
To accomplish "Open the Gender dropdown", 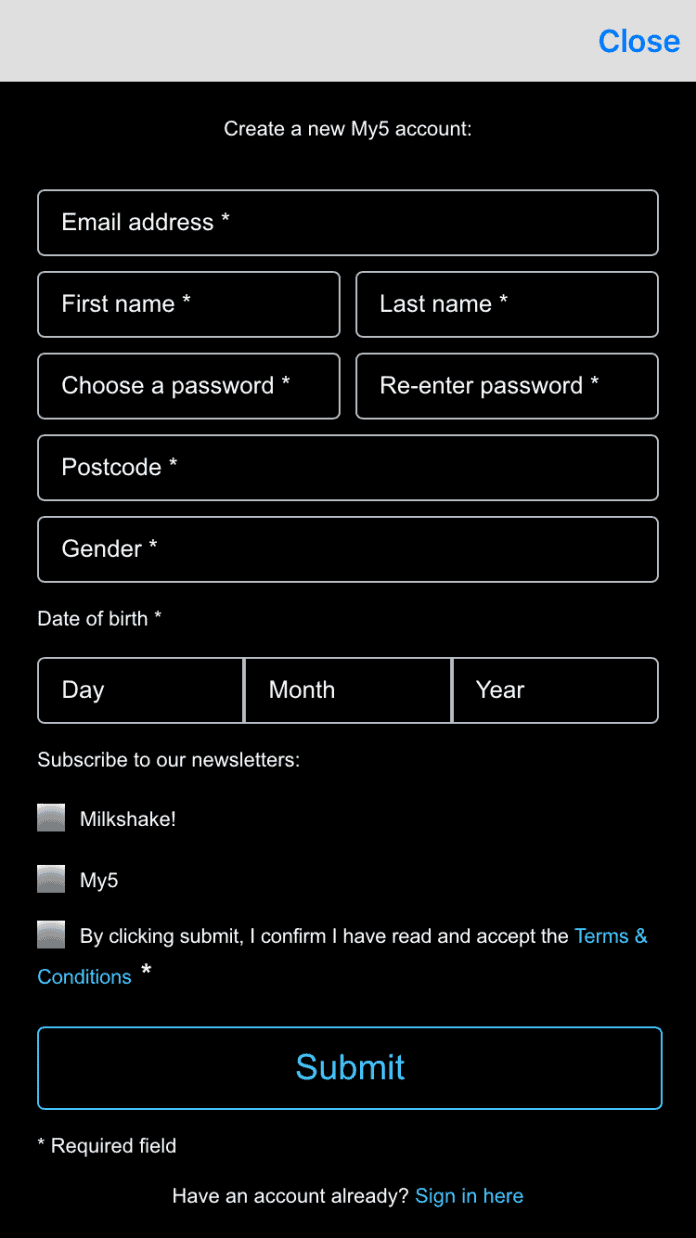I will pos(348,549).
